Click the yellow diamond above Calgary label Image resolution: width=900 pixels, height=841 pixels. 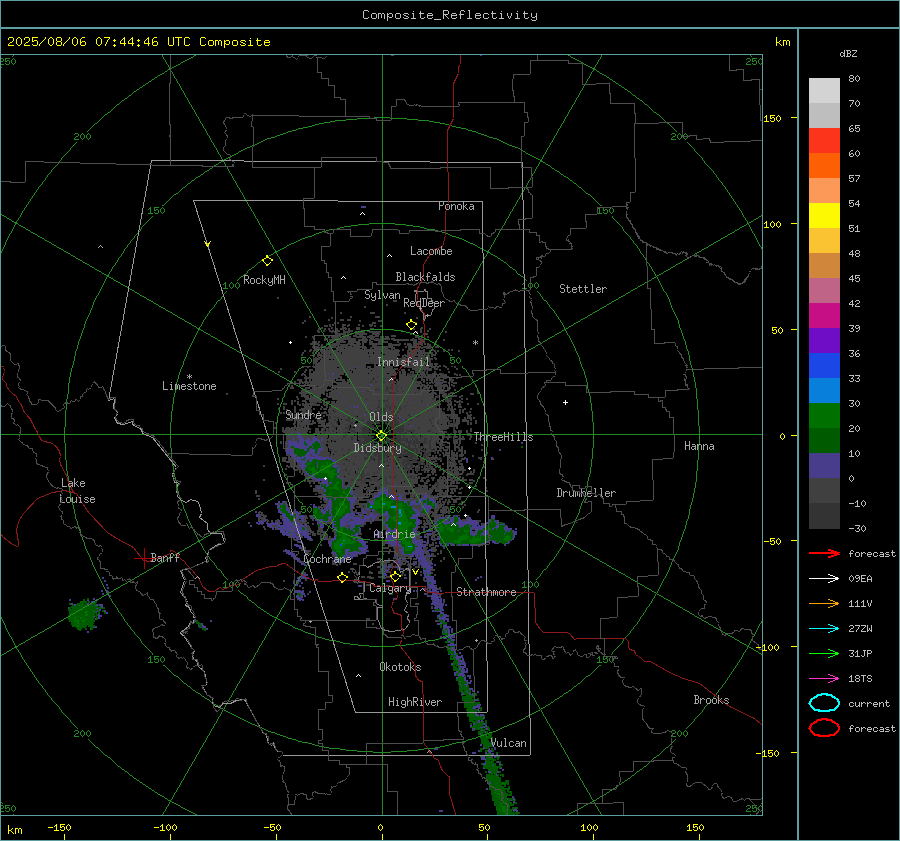(395, 576)
